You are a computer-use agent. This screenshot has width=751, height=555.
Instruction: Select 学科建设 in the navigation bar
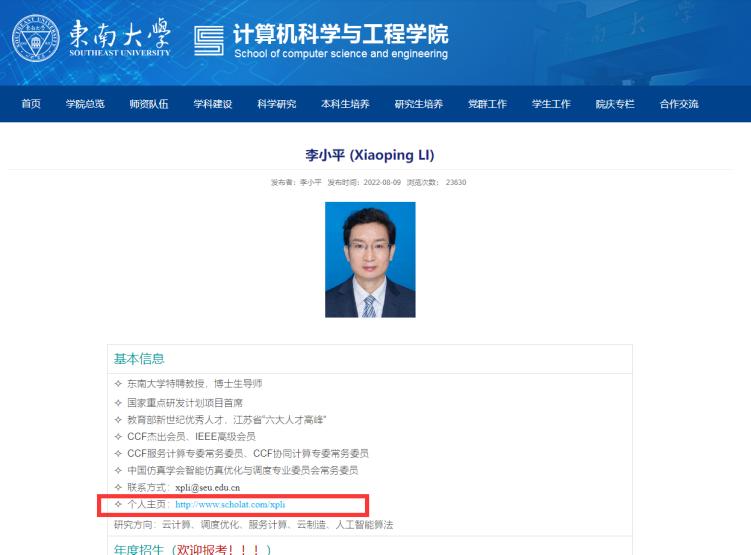(x=213, y=105)
